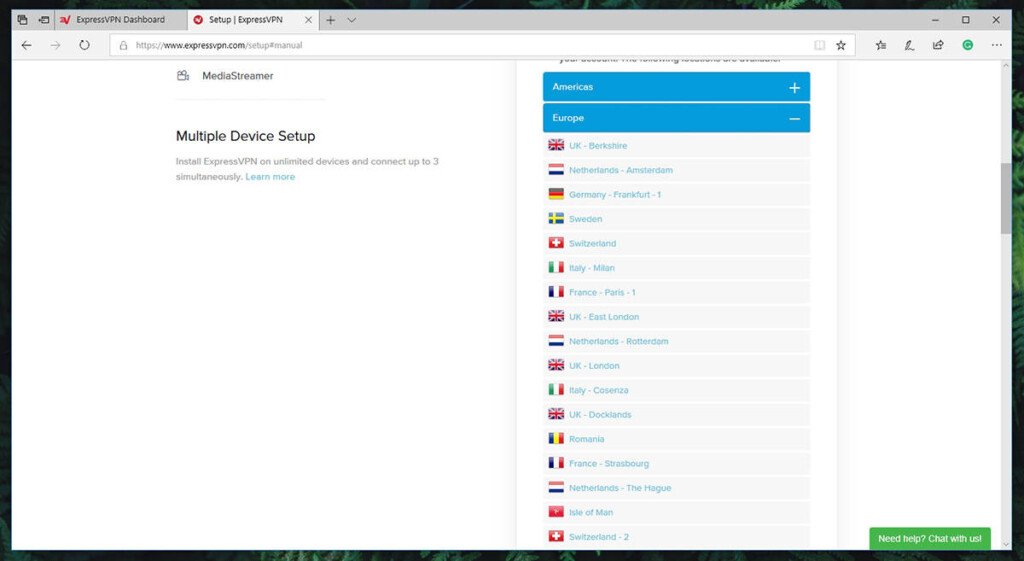Open tabs you've set aside icon

point(22,20)
